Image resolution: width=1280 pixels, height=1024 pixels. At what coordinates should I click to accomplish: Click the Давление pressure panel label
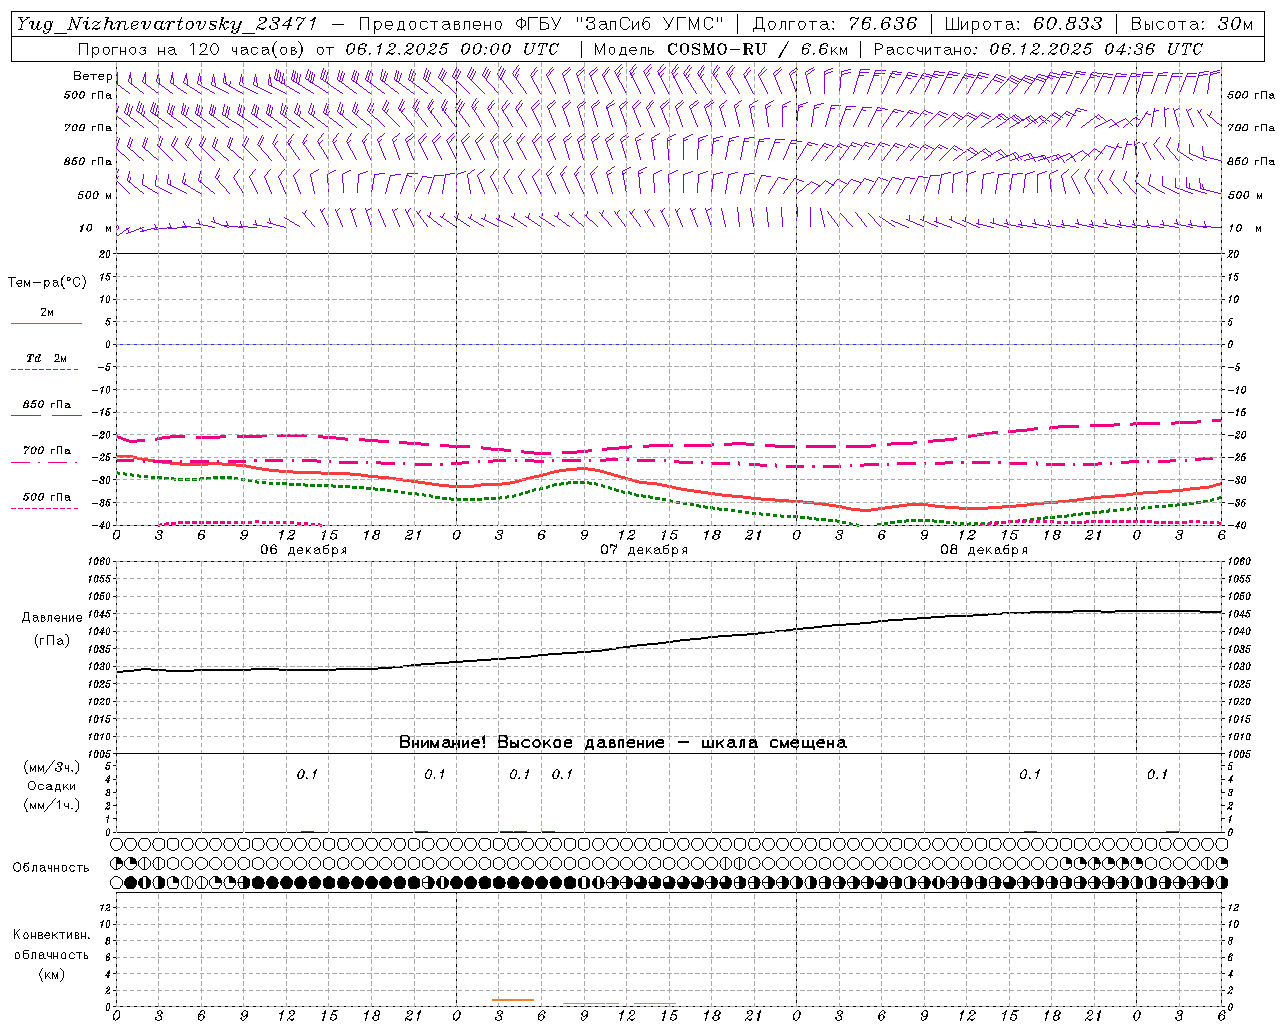click(52, 618)
